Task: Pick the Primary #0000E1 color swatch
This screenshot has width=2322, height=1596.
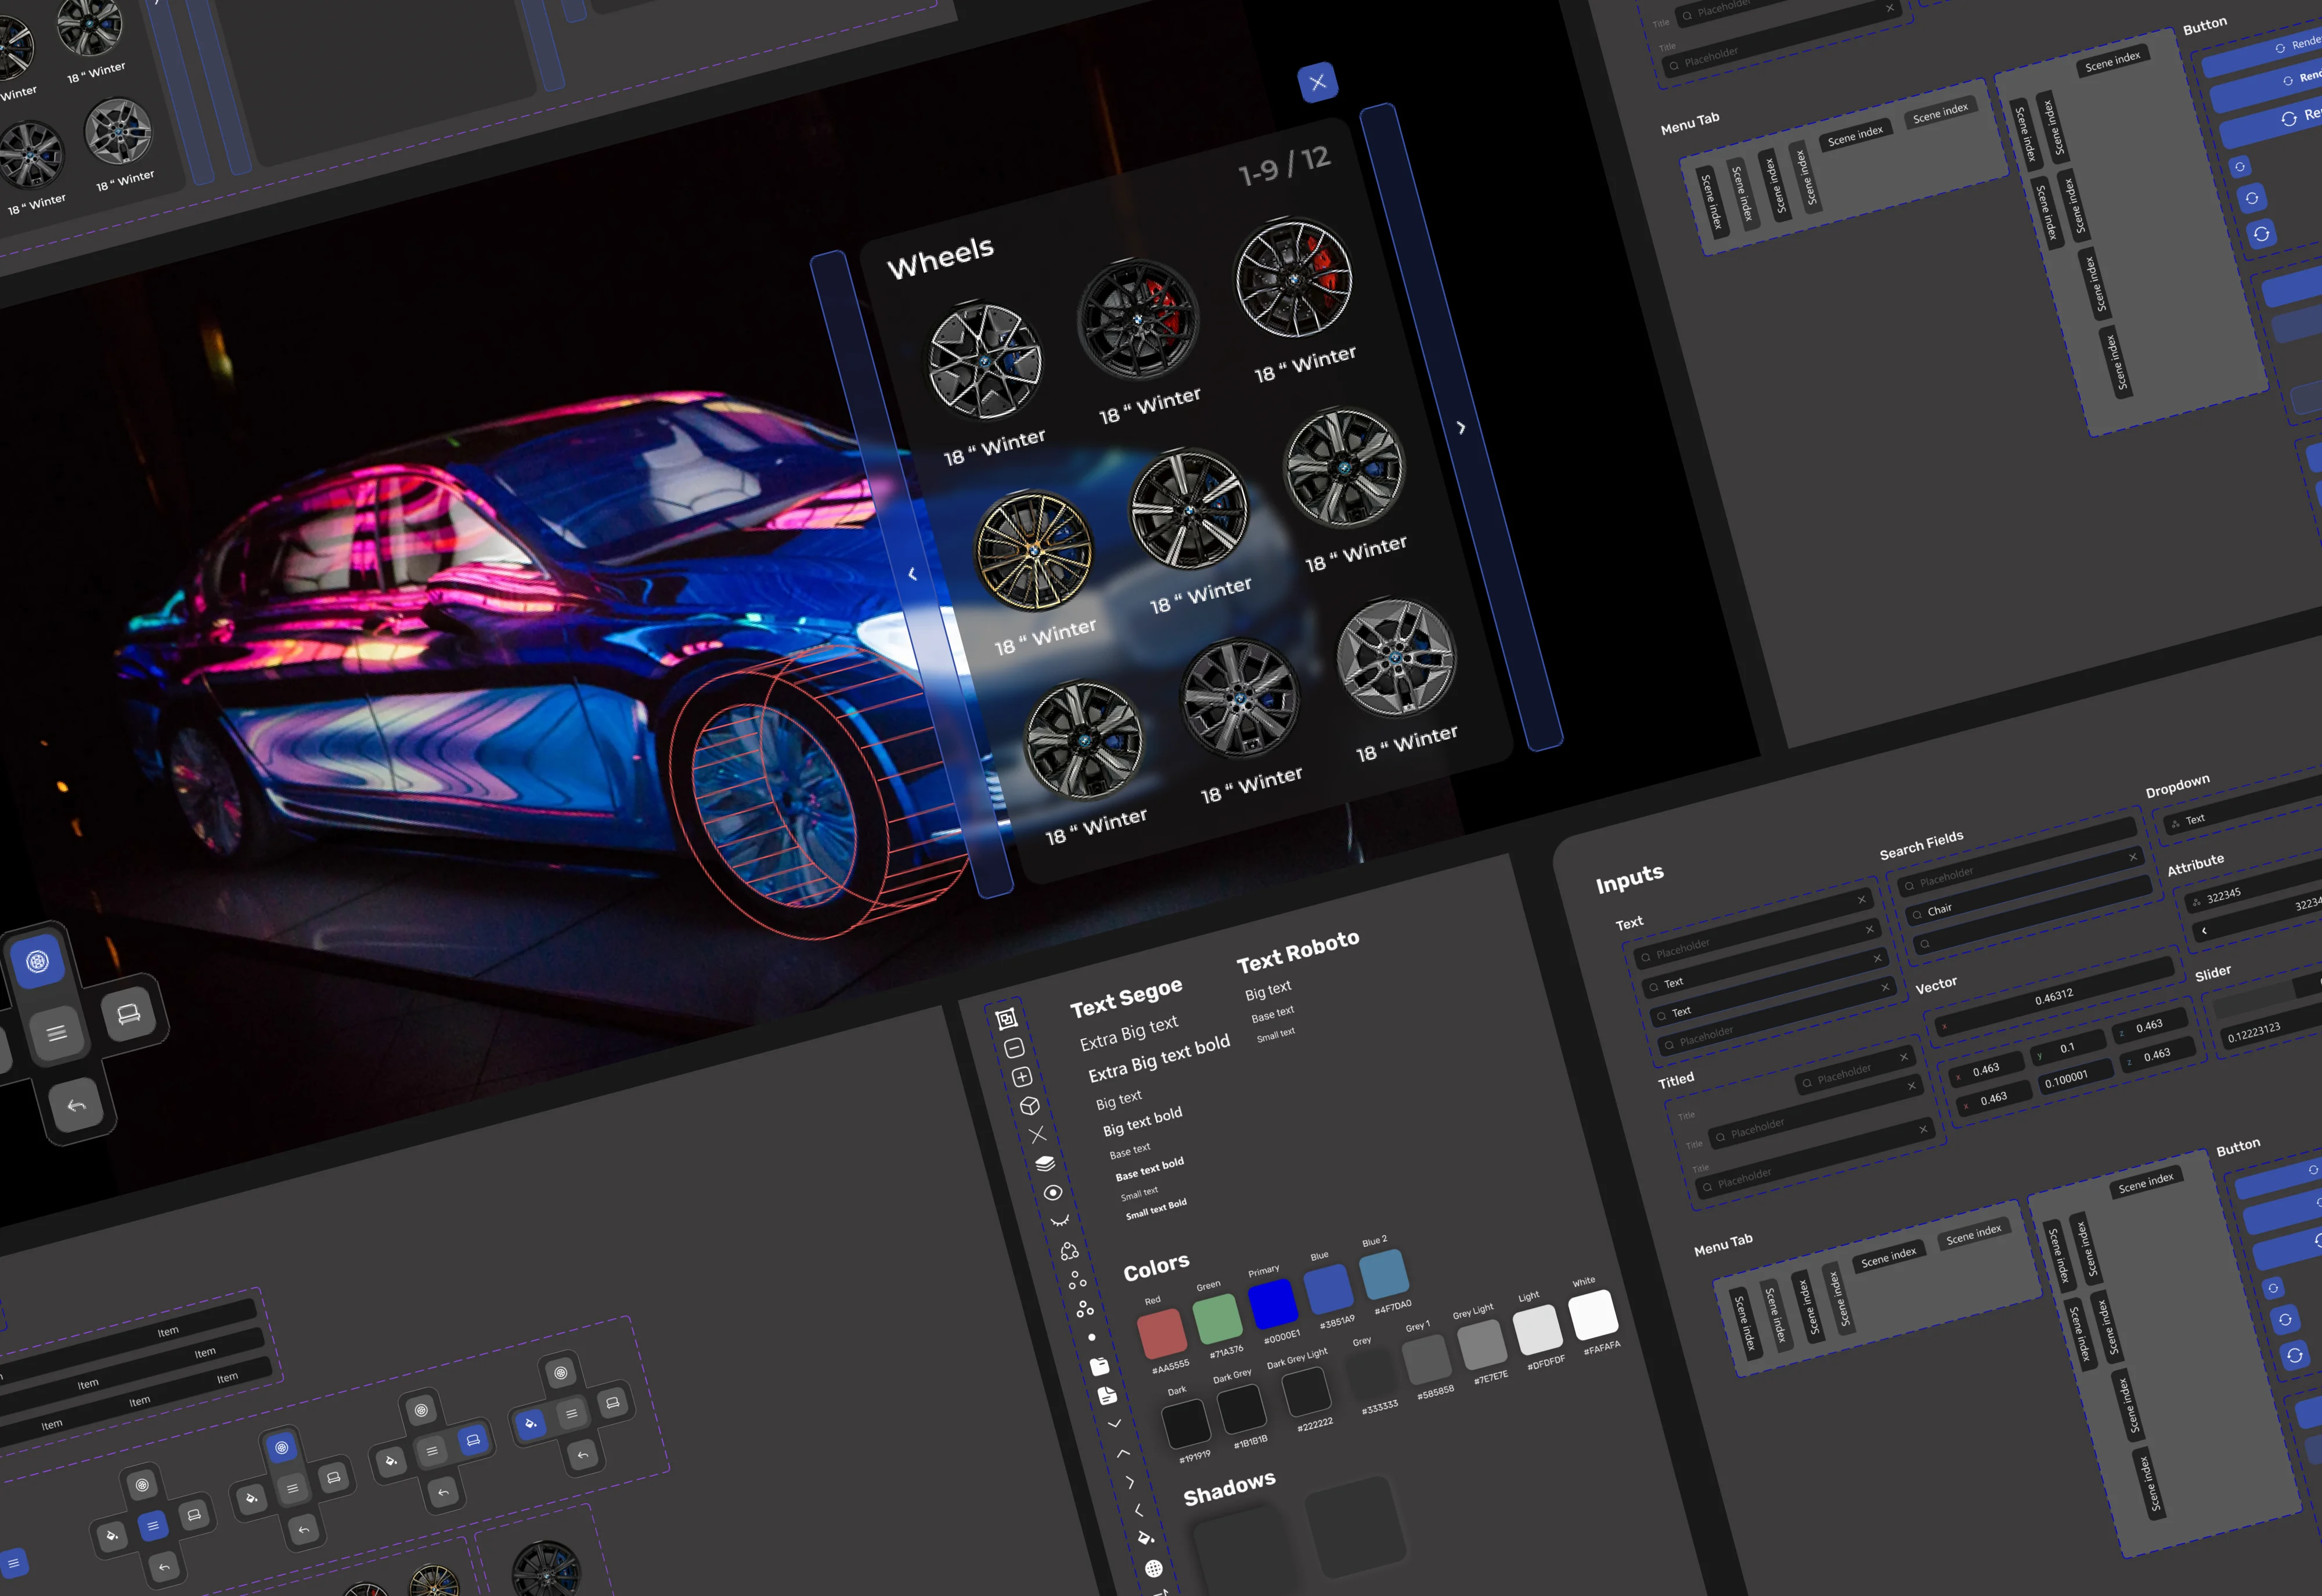Action: 1272,1303
